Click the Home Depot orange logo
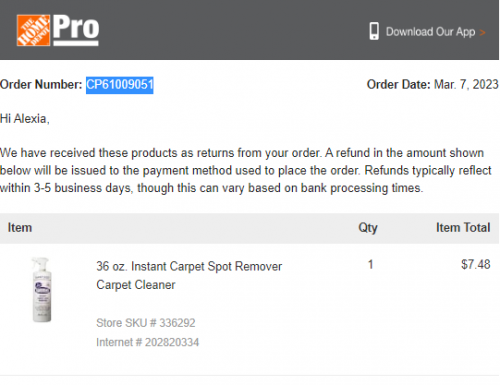Image resolution: width=500 pixels, height=385 pixels. pos(33,30)
